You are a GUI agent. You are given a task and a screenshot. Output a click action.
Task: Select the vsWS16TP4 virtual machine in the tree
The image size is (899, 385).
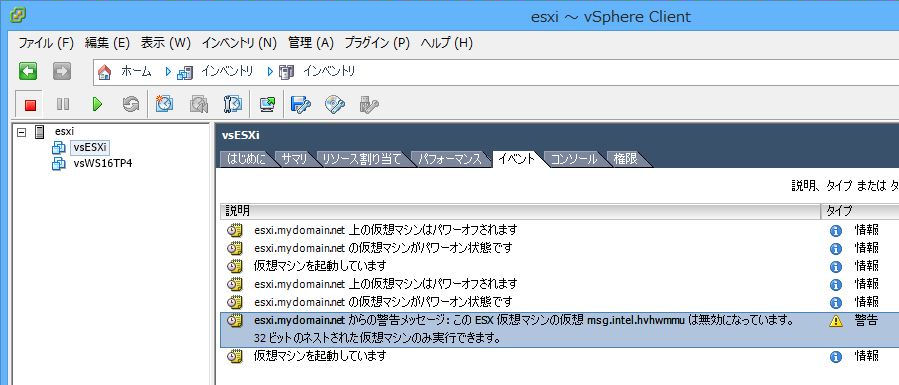pos(103,163)
